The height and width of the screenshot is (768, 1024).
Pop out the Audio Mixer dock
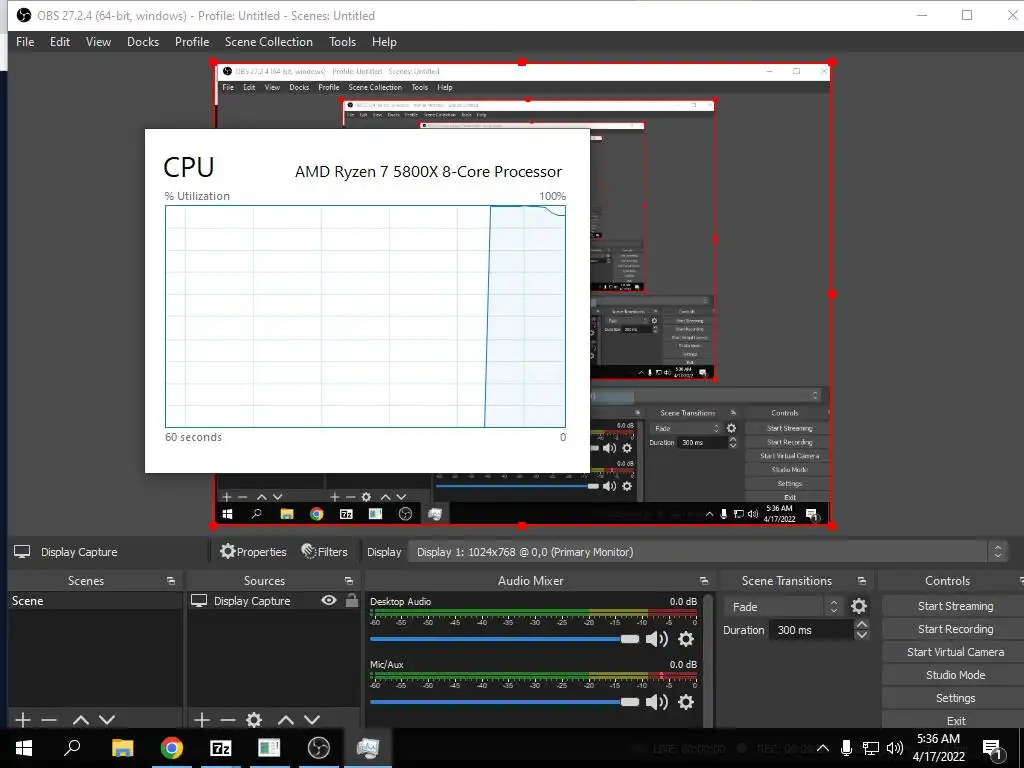coord(703,581)
